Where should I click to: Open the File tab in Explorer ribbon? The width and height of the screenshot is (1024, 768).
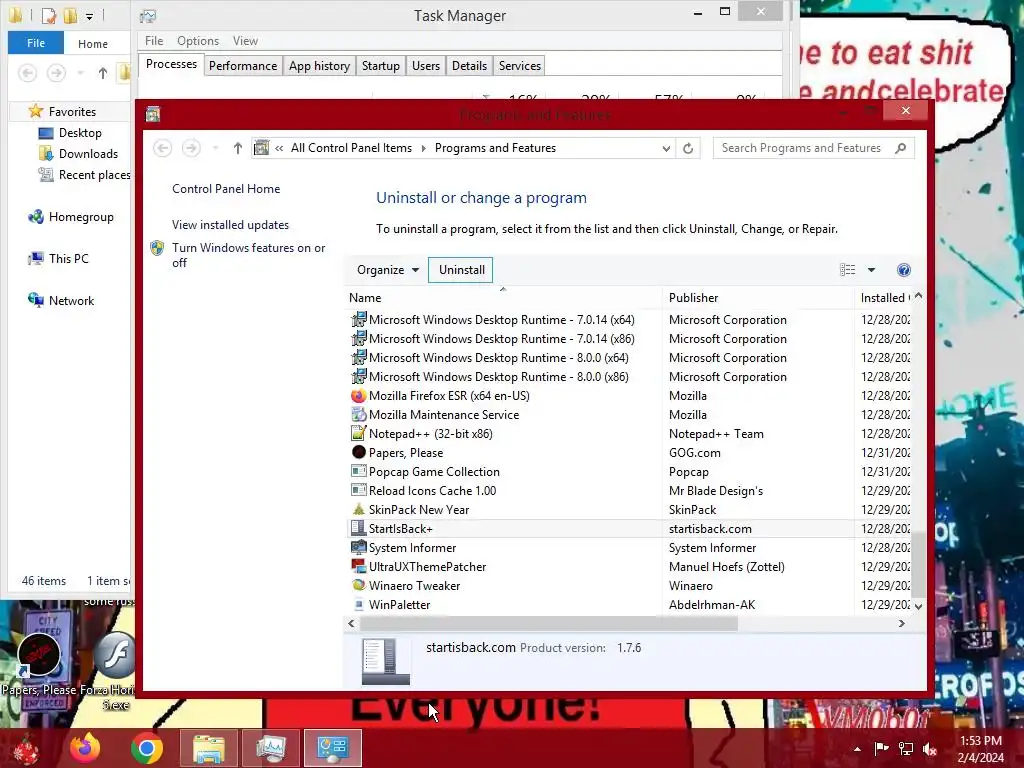(36, 43)
